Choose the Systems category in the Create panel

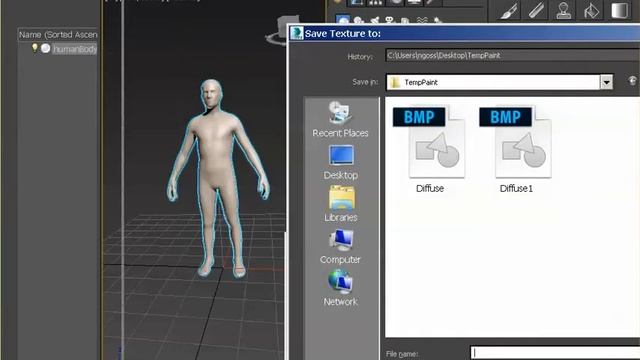(x=438, y=20)
